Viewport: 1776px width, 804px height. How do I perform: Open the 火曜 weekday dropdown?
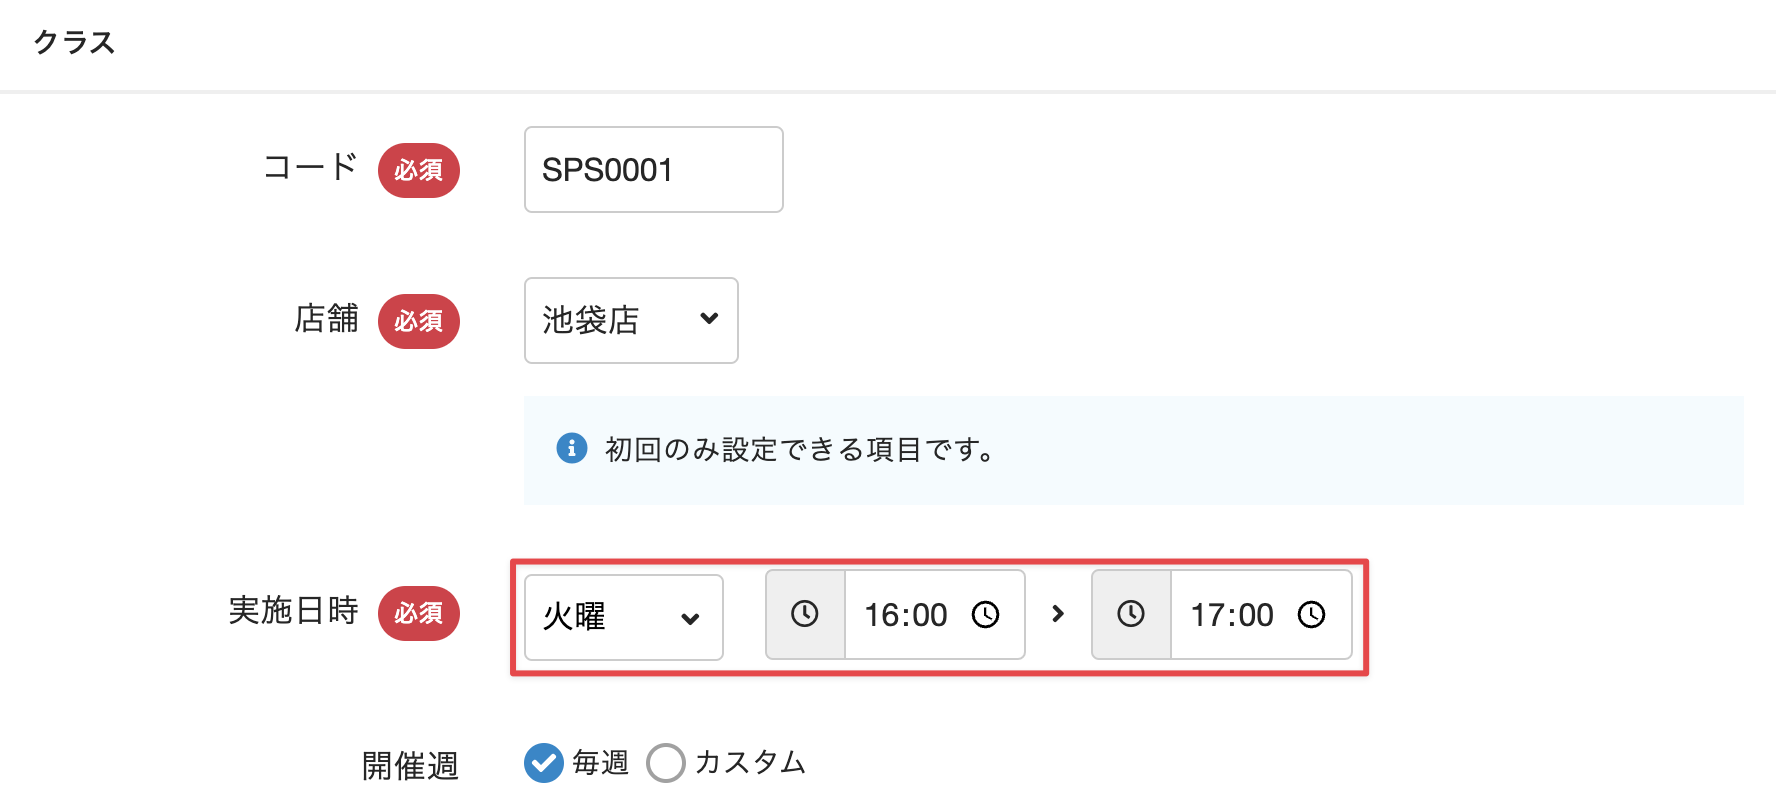[624, 617]
